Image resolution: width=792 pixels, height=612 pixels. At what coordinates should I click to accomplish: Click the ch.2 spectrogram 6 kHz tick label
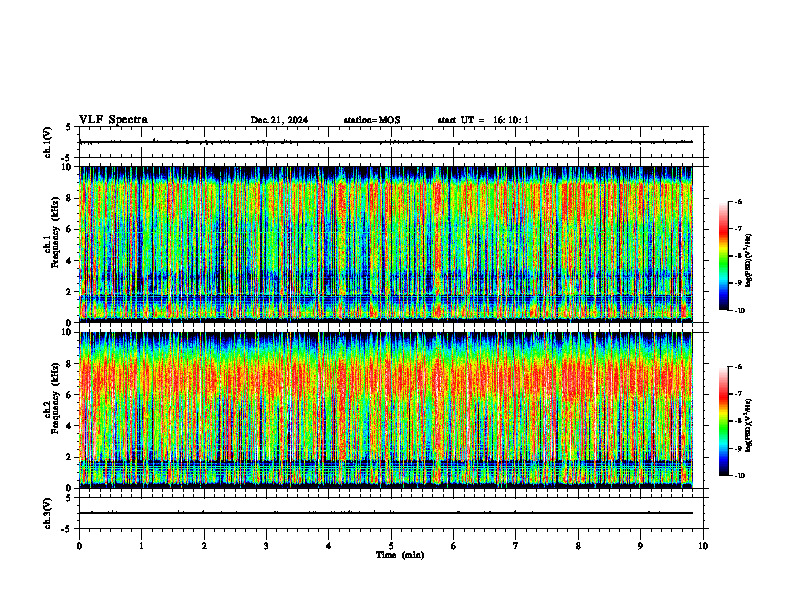point(70,395)
